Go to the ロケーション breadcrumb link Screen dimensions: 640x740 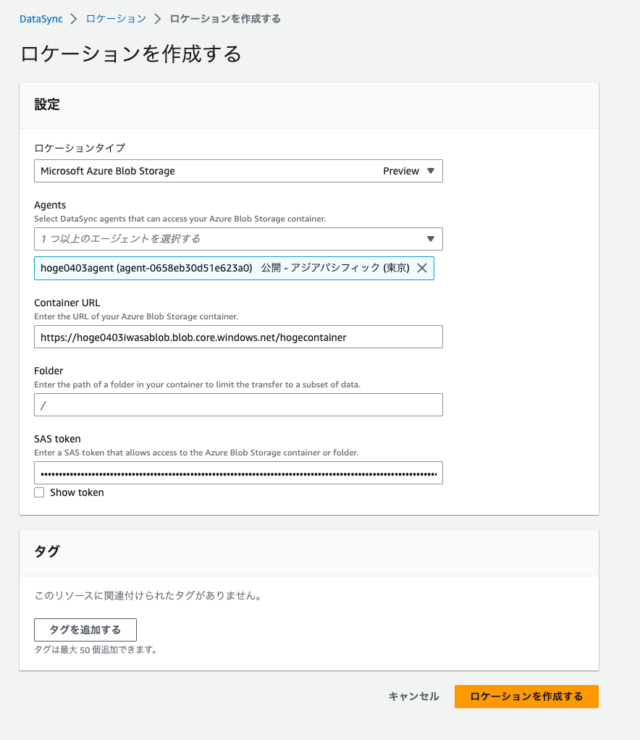(x=116, y=19)
